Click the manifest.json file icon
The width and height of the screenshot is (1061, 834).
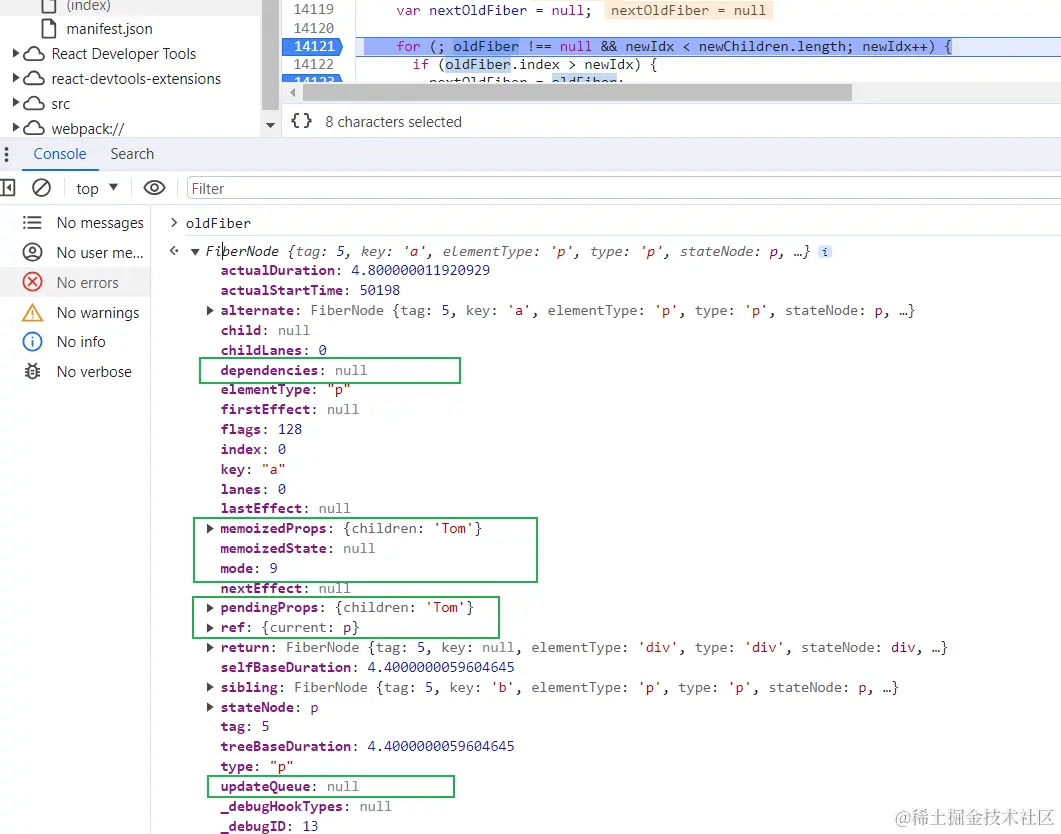point(49,28)
